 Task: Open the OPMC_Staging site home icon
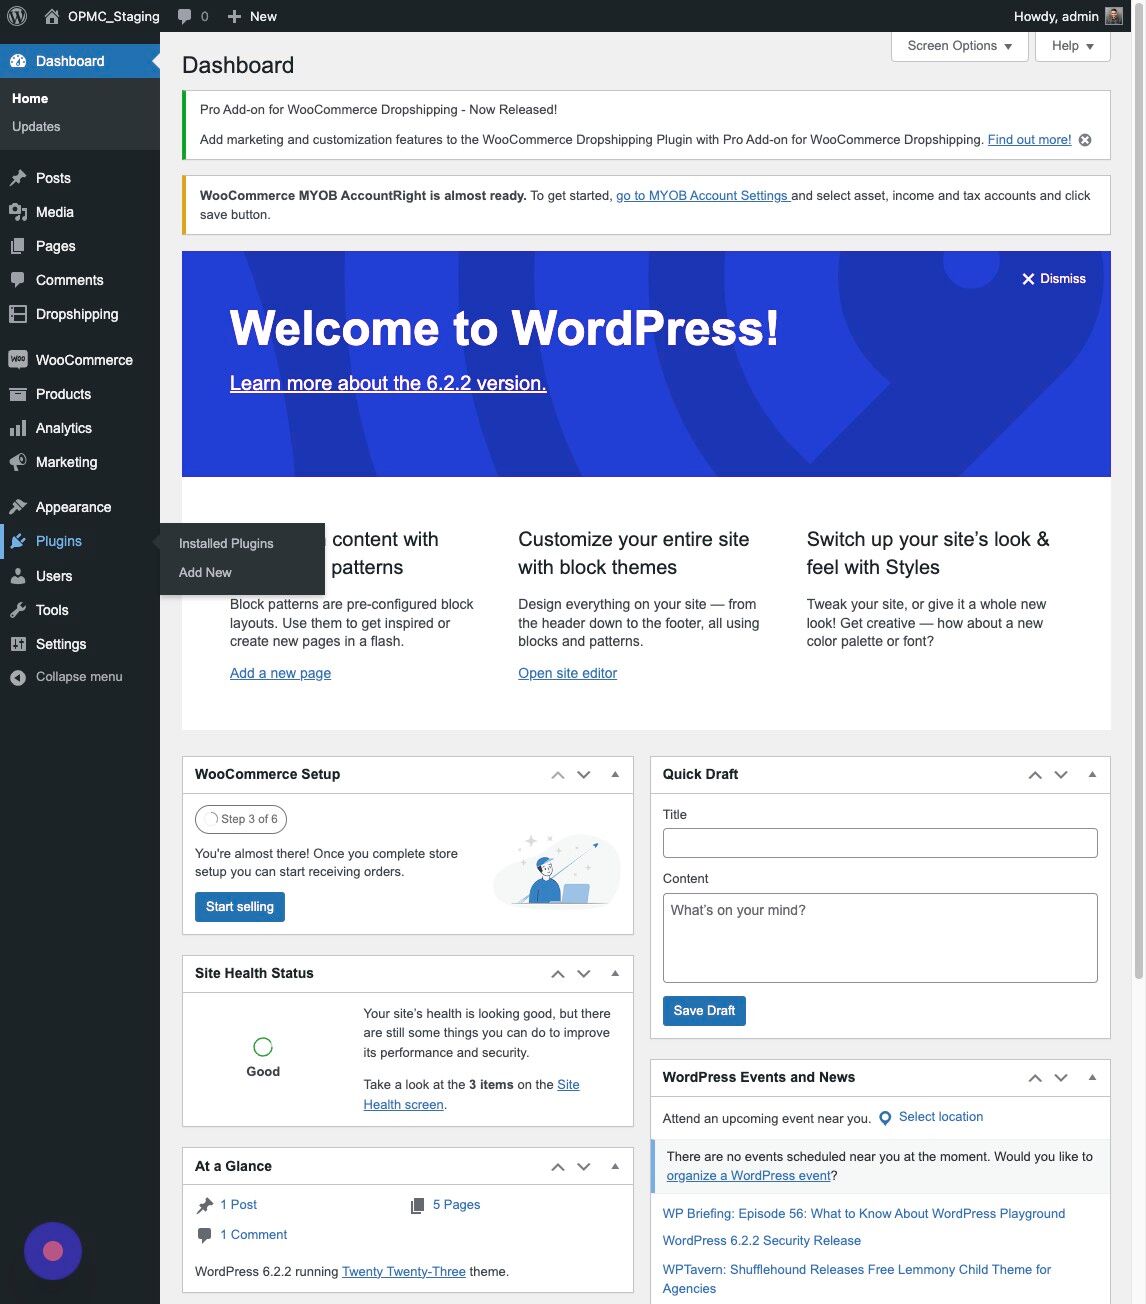pos(52,16)
